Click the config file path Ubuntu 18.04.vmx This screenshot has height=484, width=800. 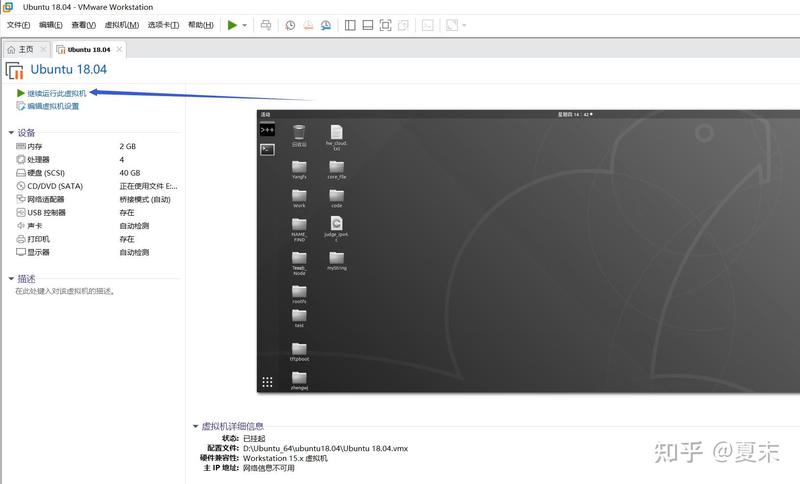[x=326, y=448]
